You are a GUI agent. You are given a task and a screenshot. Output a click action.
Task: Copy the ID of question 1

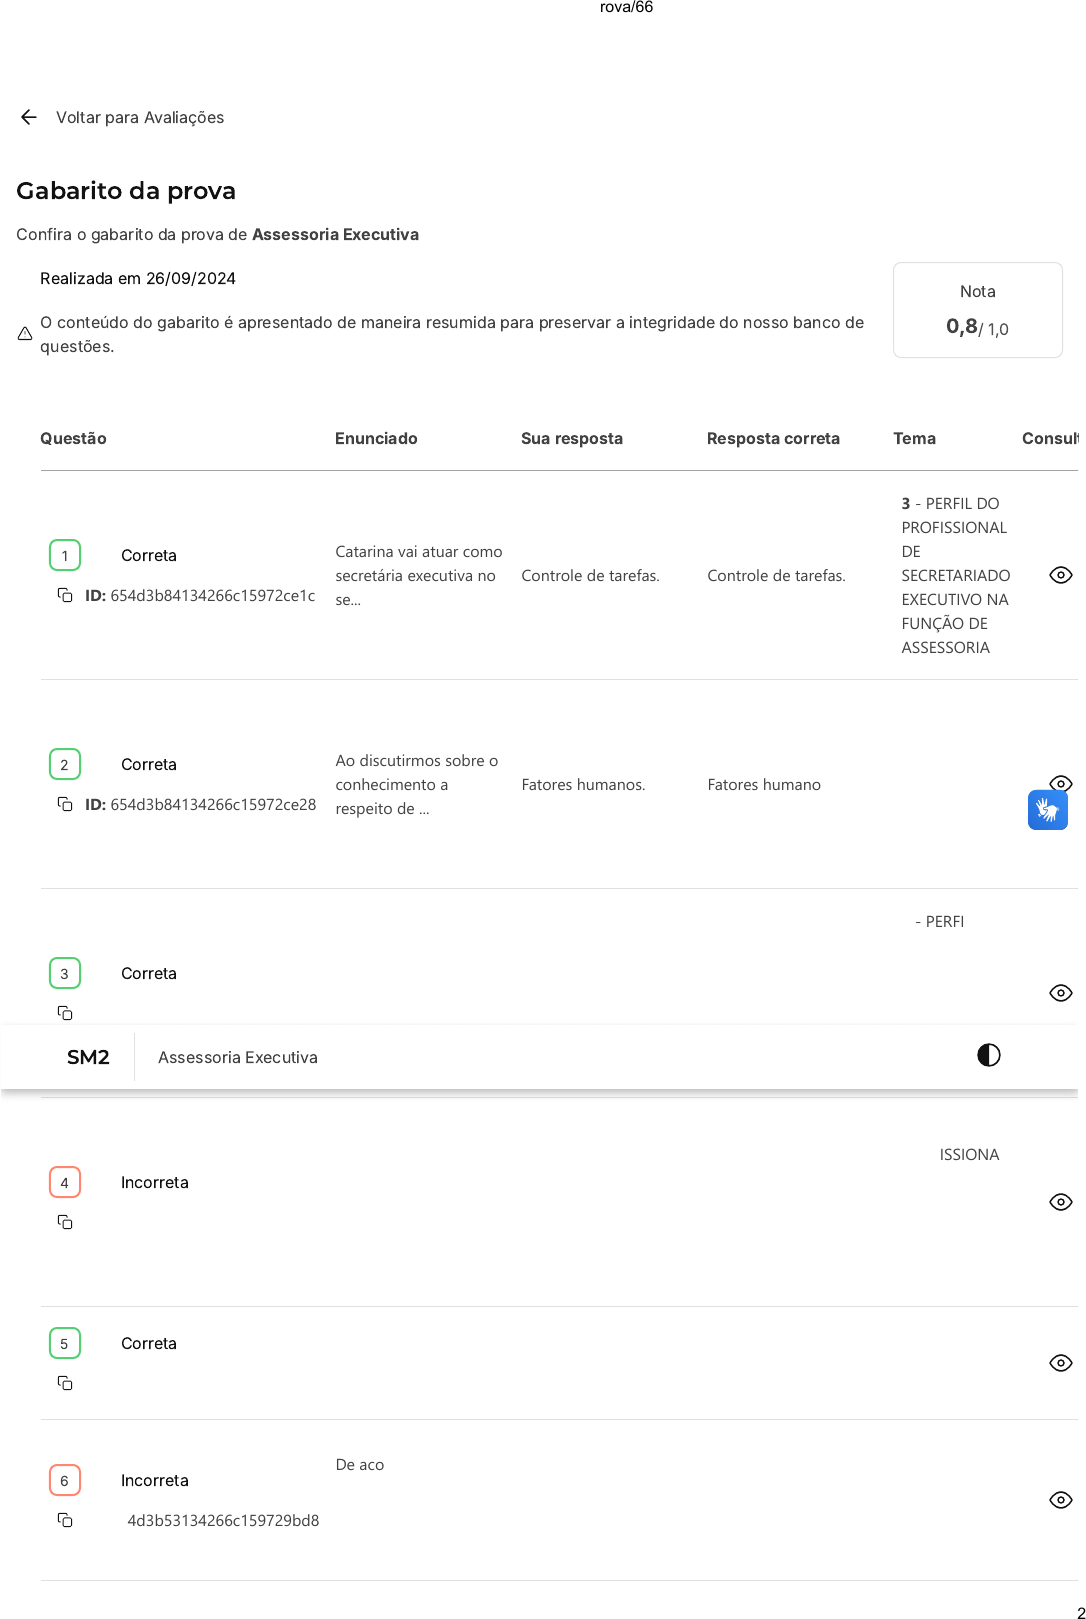click(x=65, y=595)
